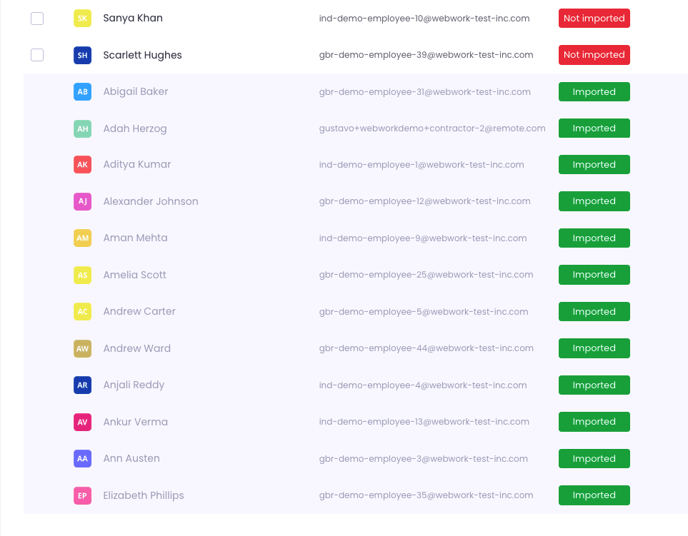688x536 pixels.
Task: Check the box for Sanya Khan
Action: click(37, 18)
